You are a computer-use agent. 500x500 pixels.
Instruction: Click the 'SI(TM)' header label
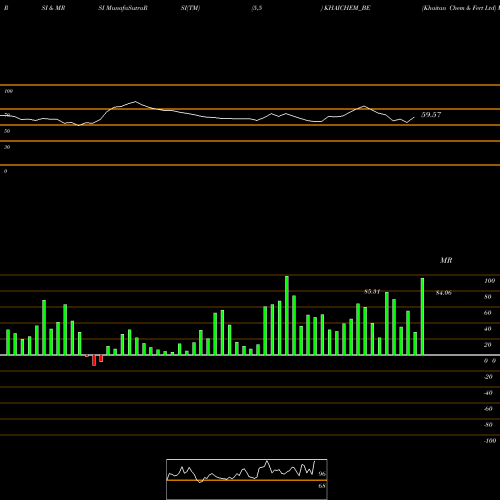click(x=190, y=8)
